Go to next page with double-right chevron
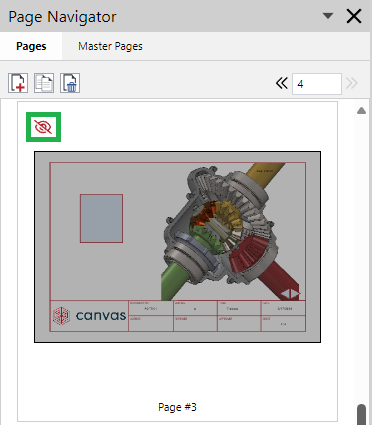The image size is (372, 425). pyautogui.click(x=352, y=83)
